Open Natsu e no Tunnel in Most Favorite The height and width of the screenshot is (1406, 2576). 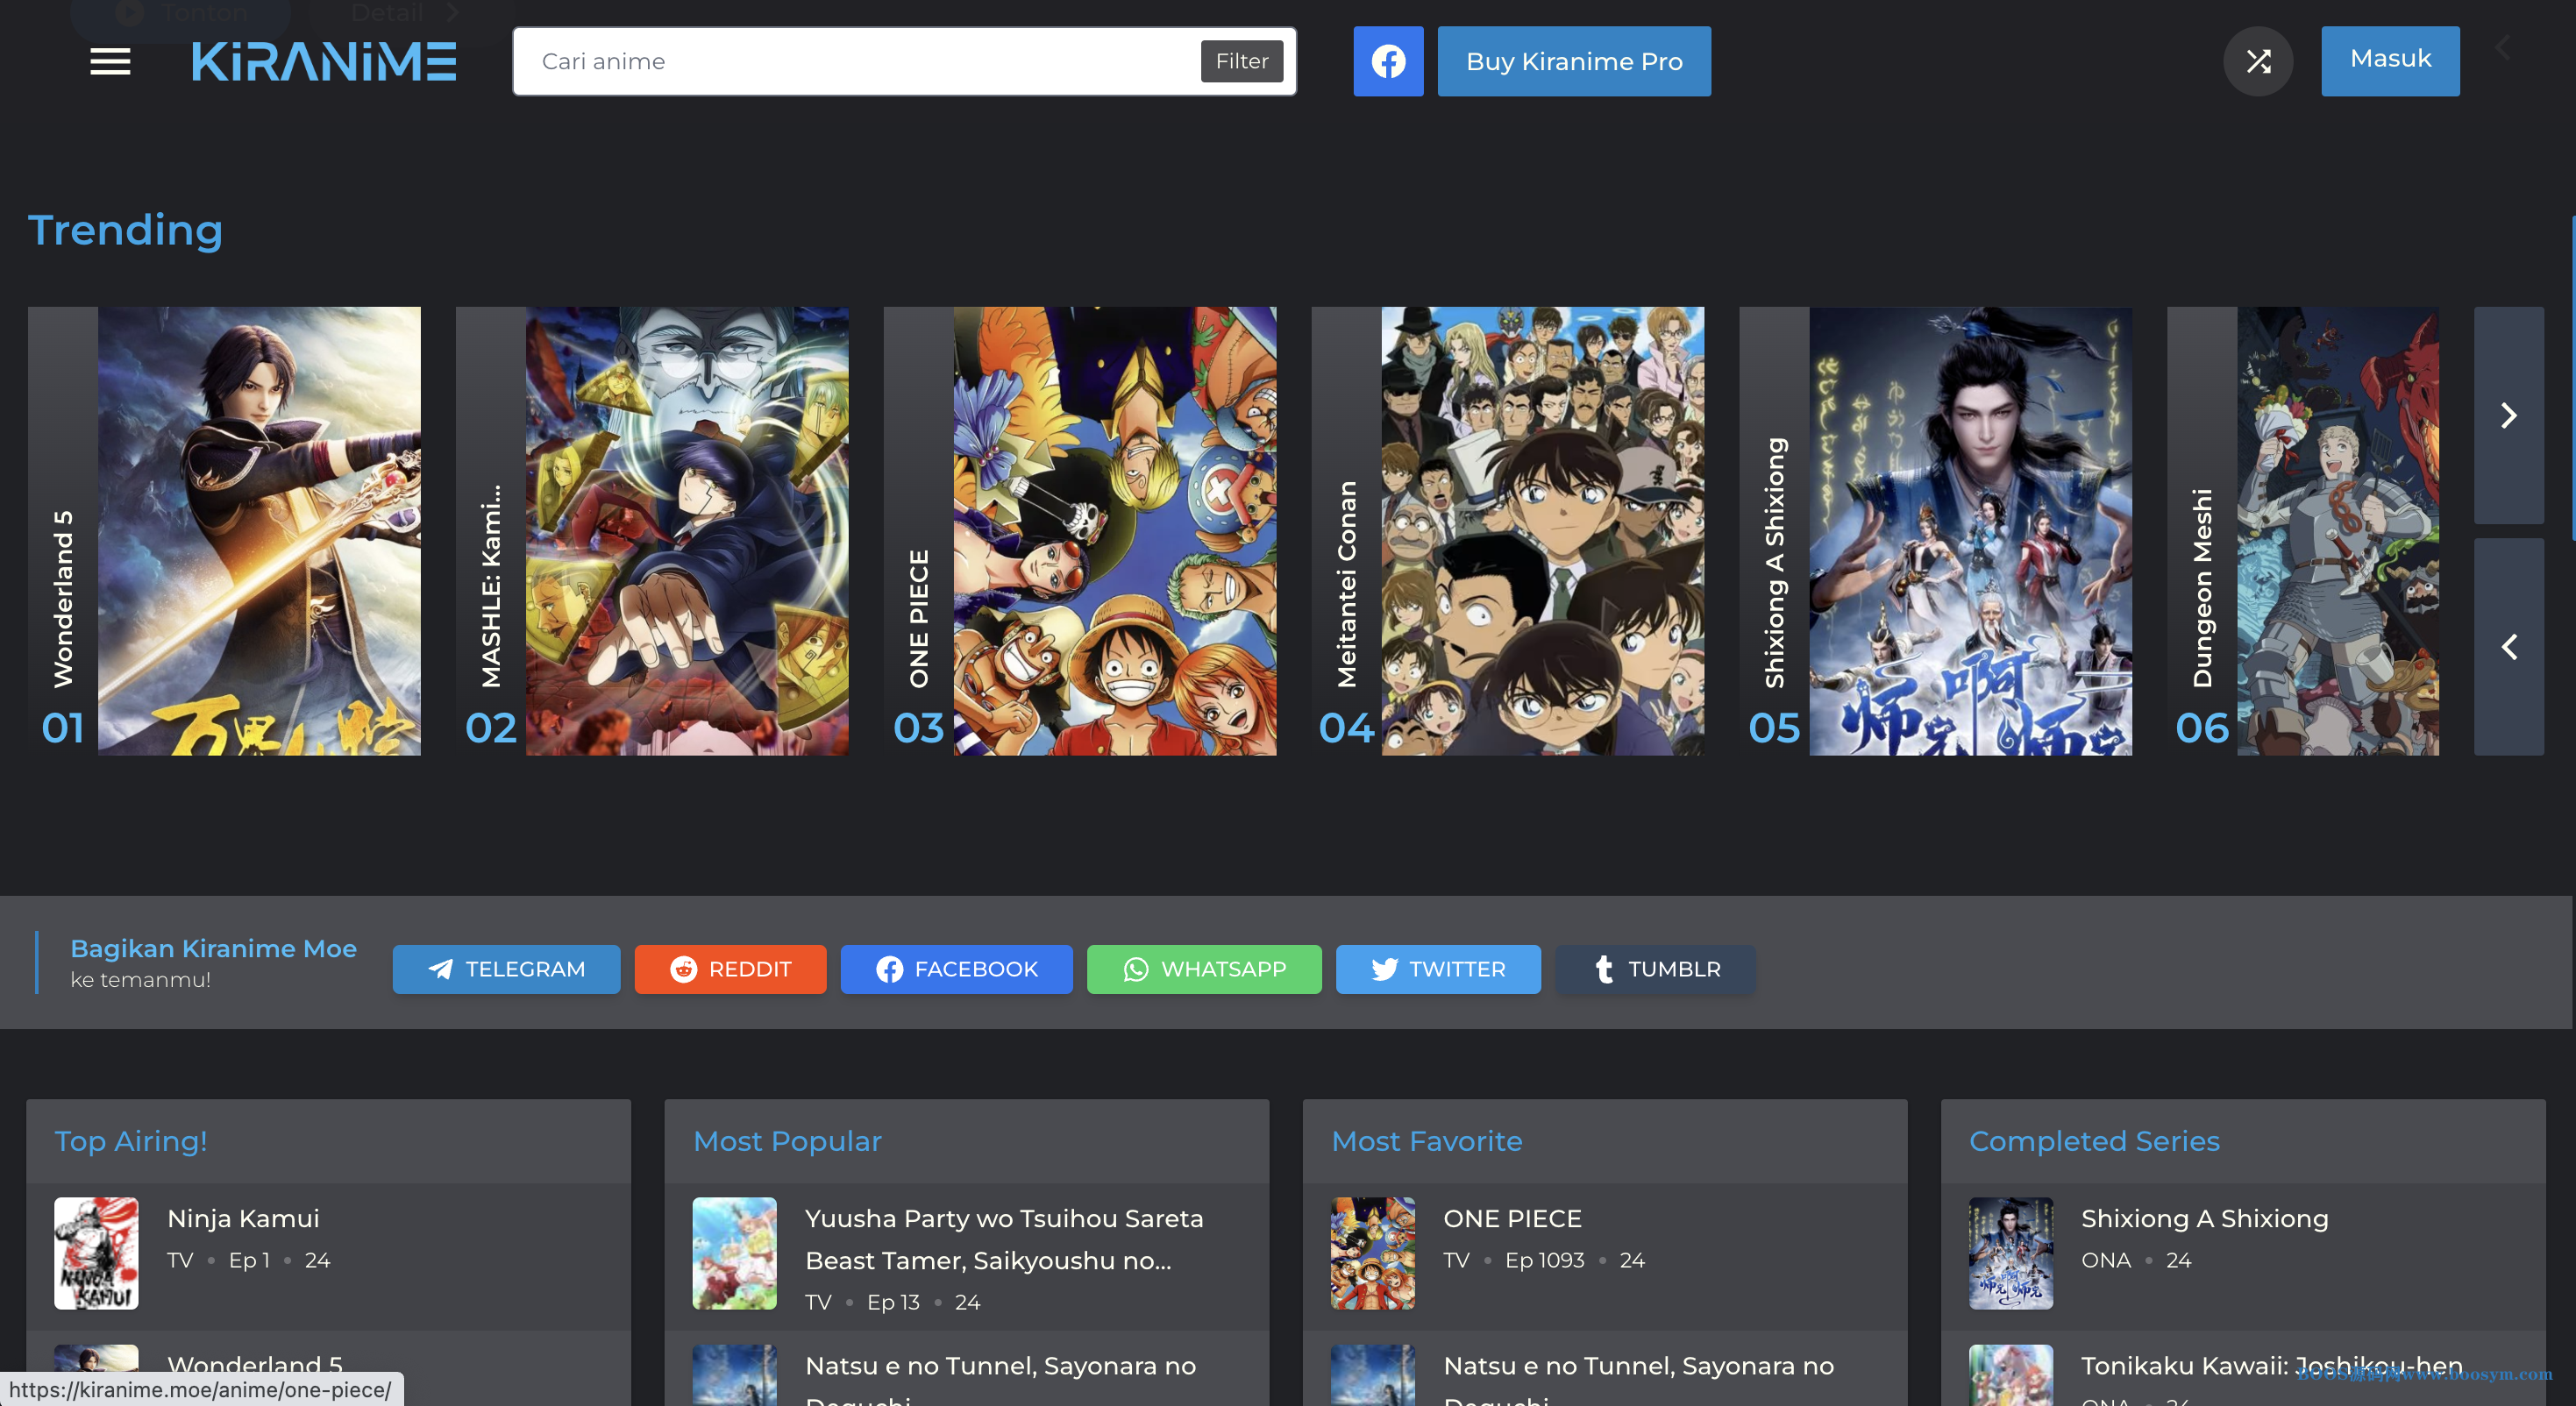point(1638,1380)
